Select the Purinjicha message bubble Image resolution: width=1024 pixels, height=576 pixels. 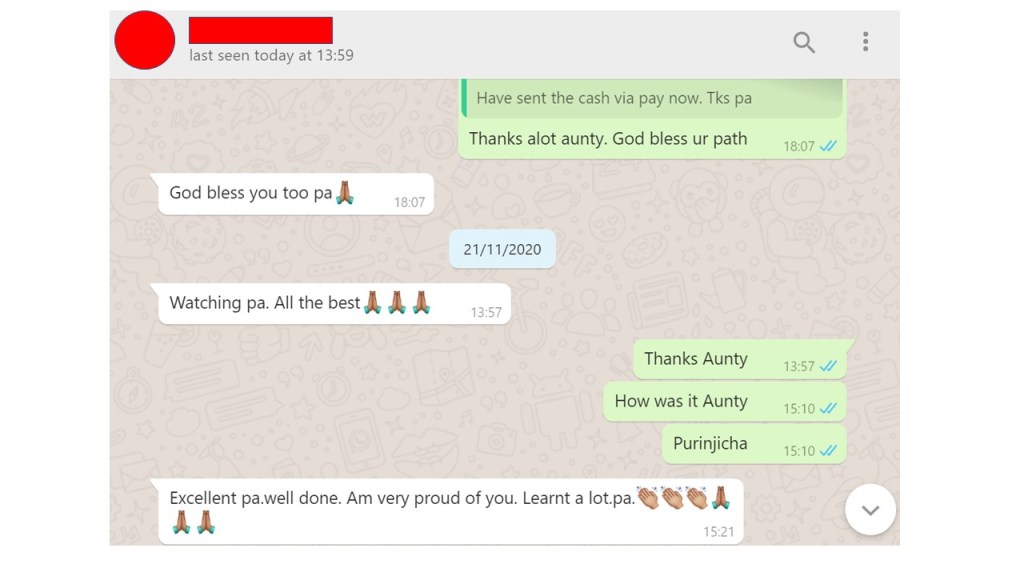coord(754,445)
